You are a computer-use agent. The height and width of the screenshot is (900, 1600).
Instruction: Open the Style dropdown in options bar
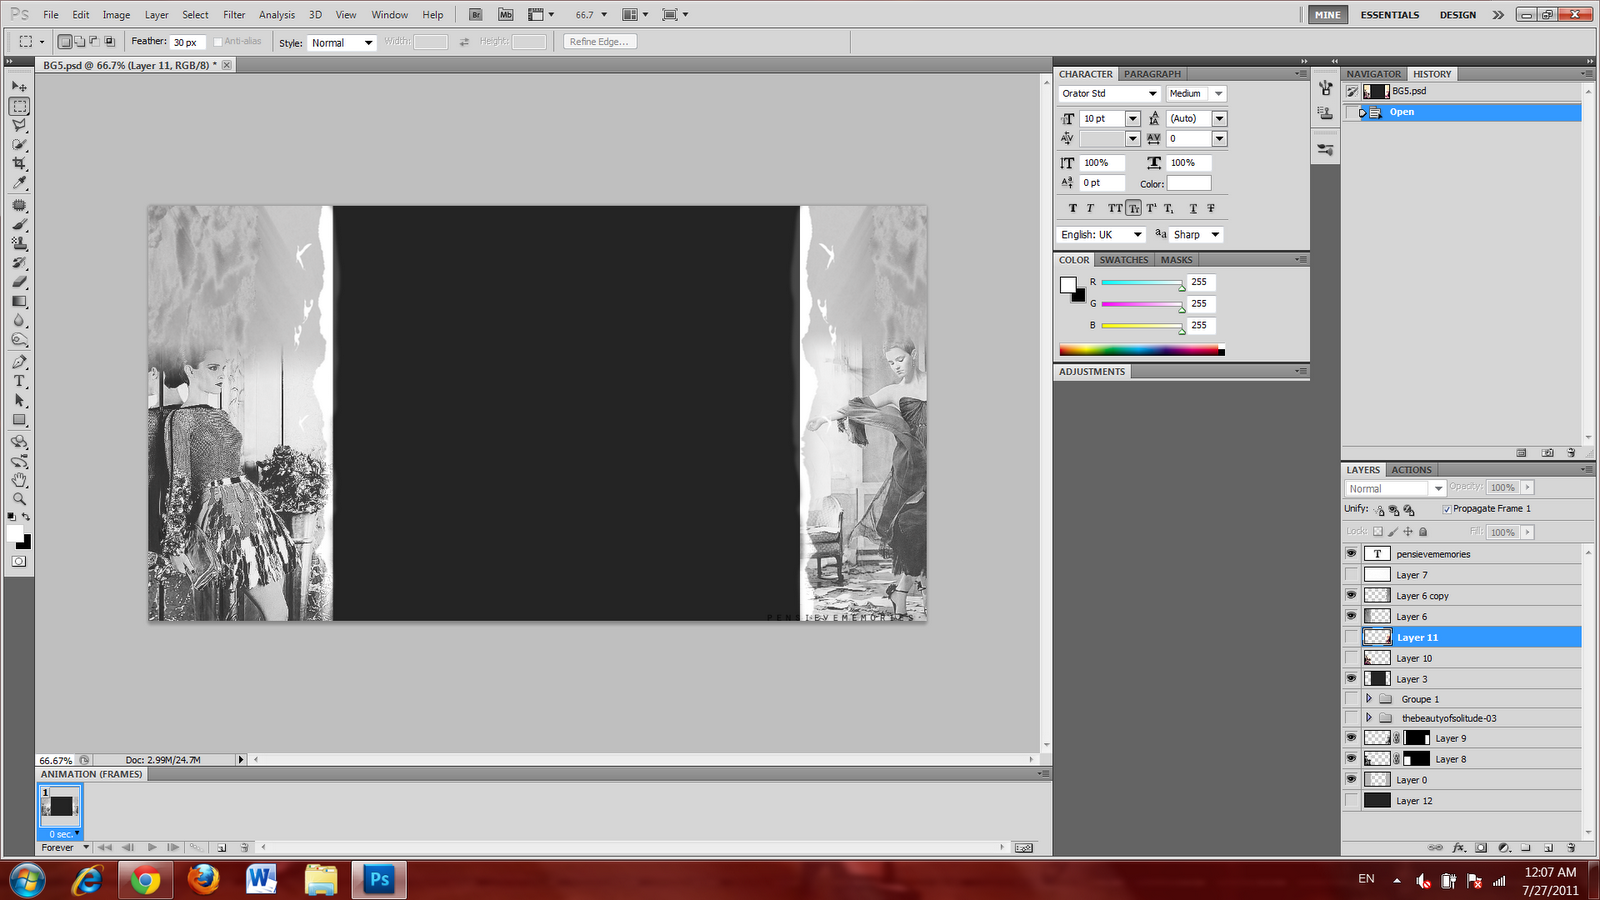point(367,41)
